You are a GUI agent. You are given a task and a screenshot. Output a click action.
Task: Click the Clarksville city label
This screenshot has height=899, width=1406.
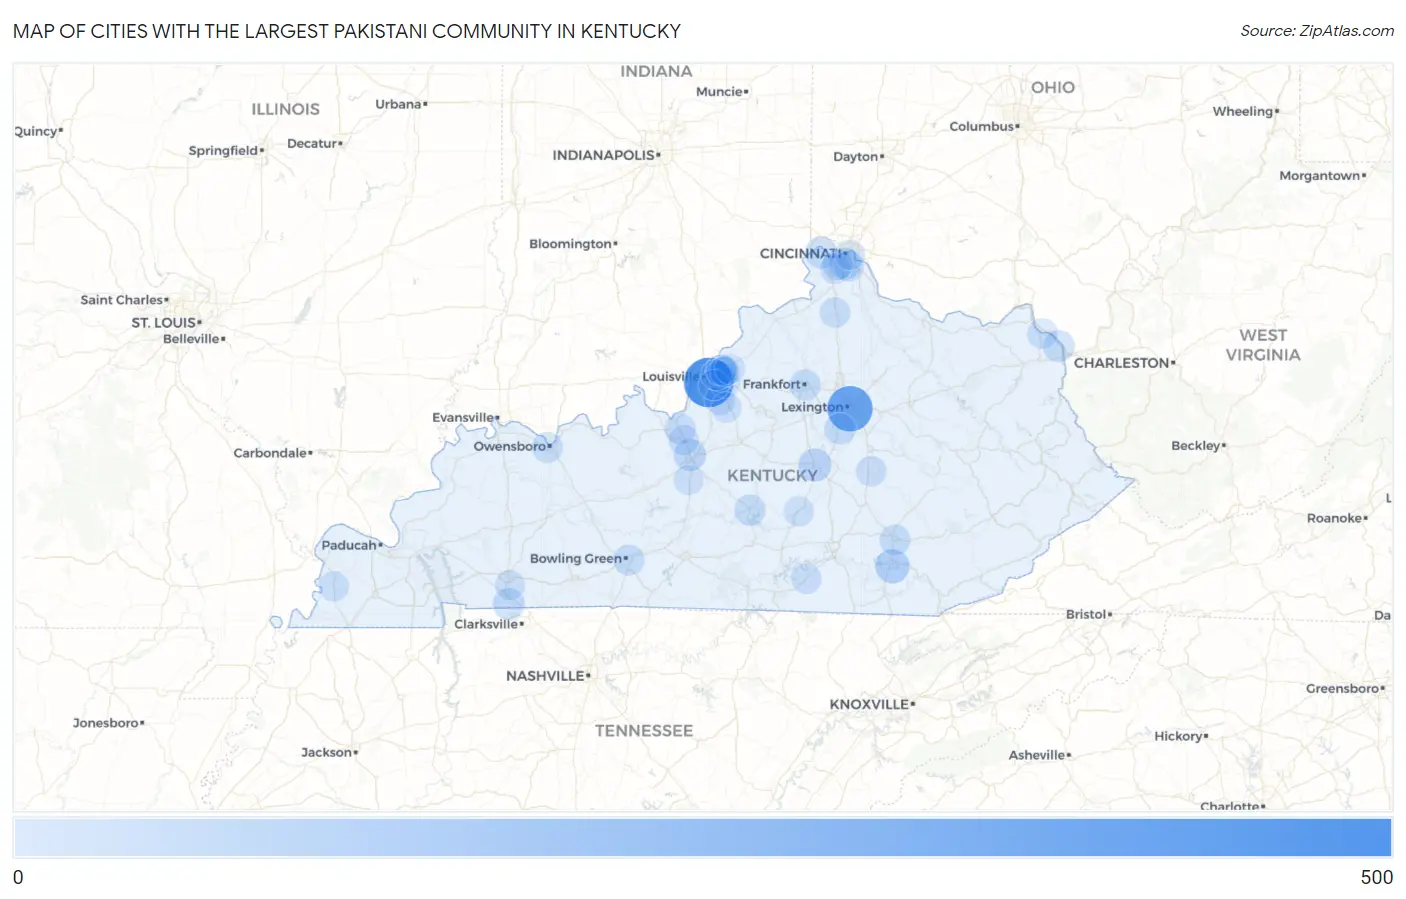[x=486, y=624]
